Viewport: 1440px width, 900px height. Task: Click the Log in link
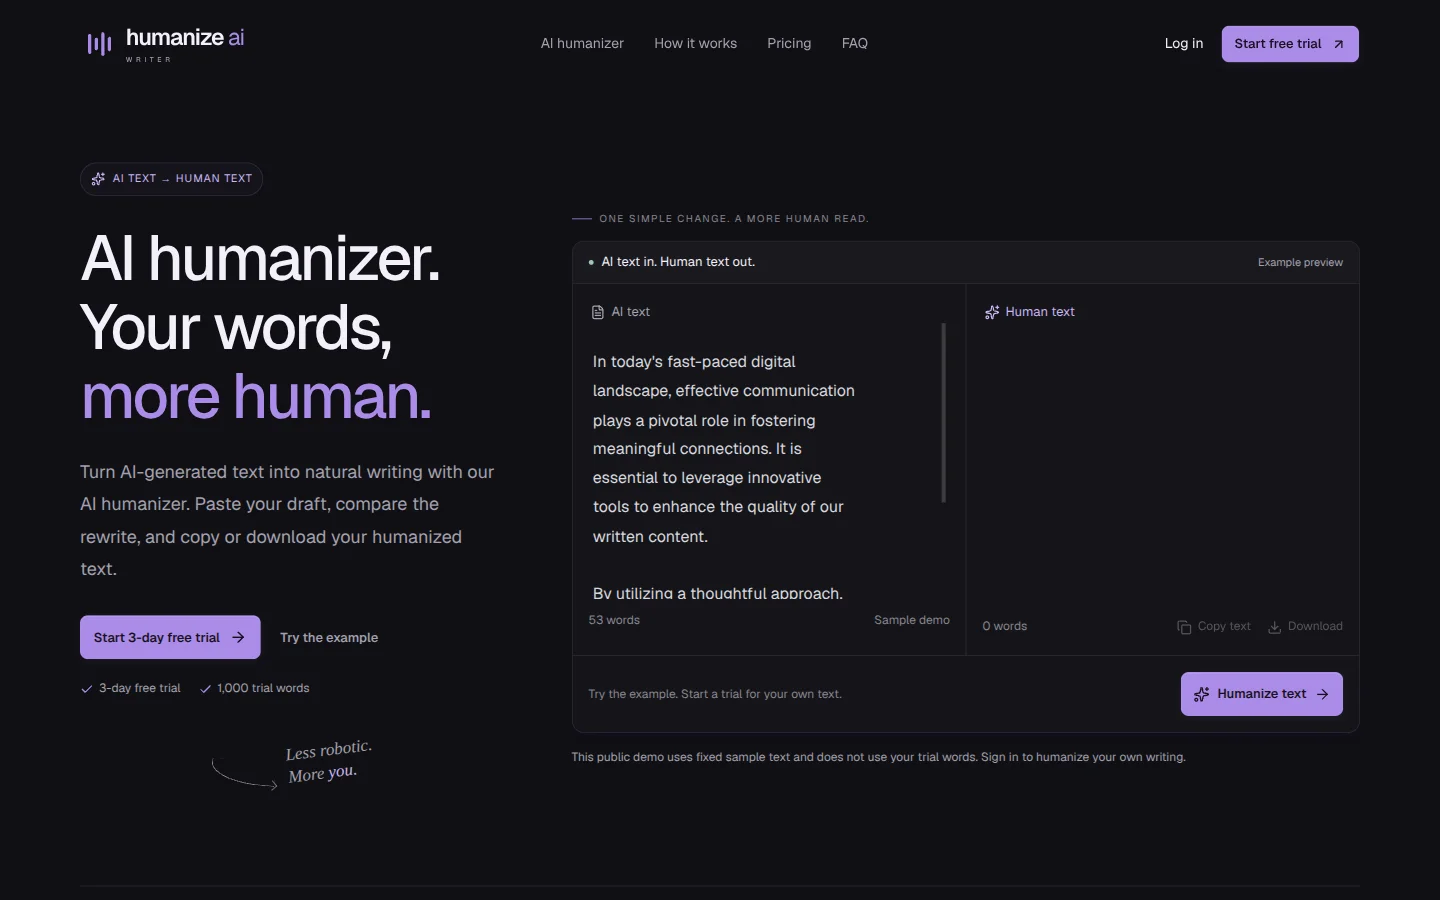click(1184, 43)
